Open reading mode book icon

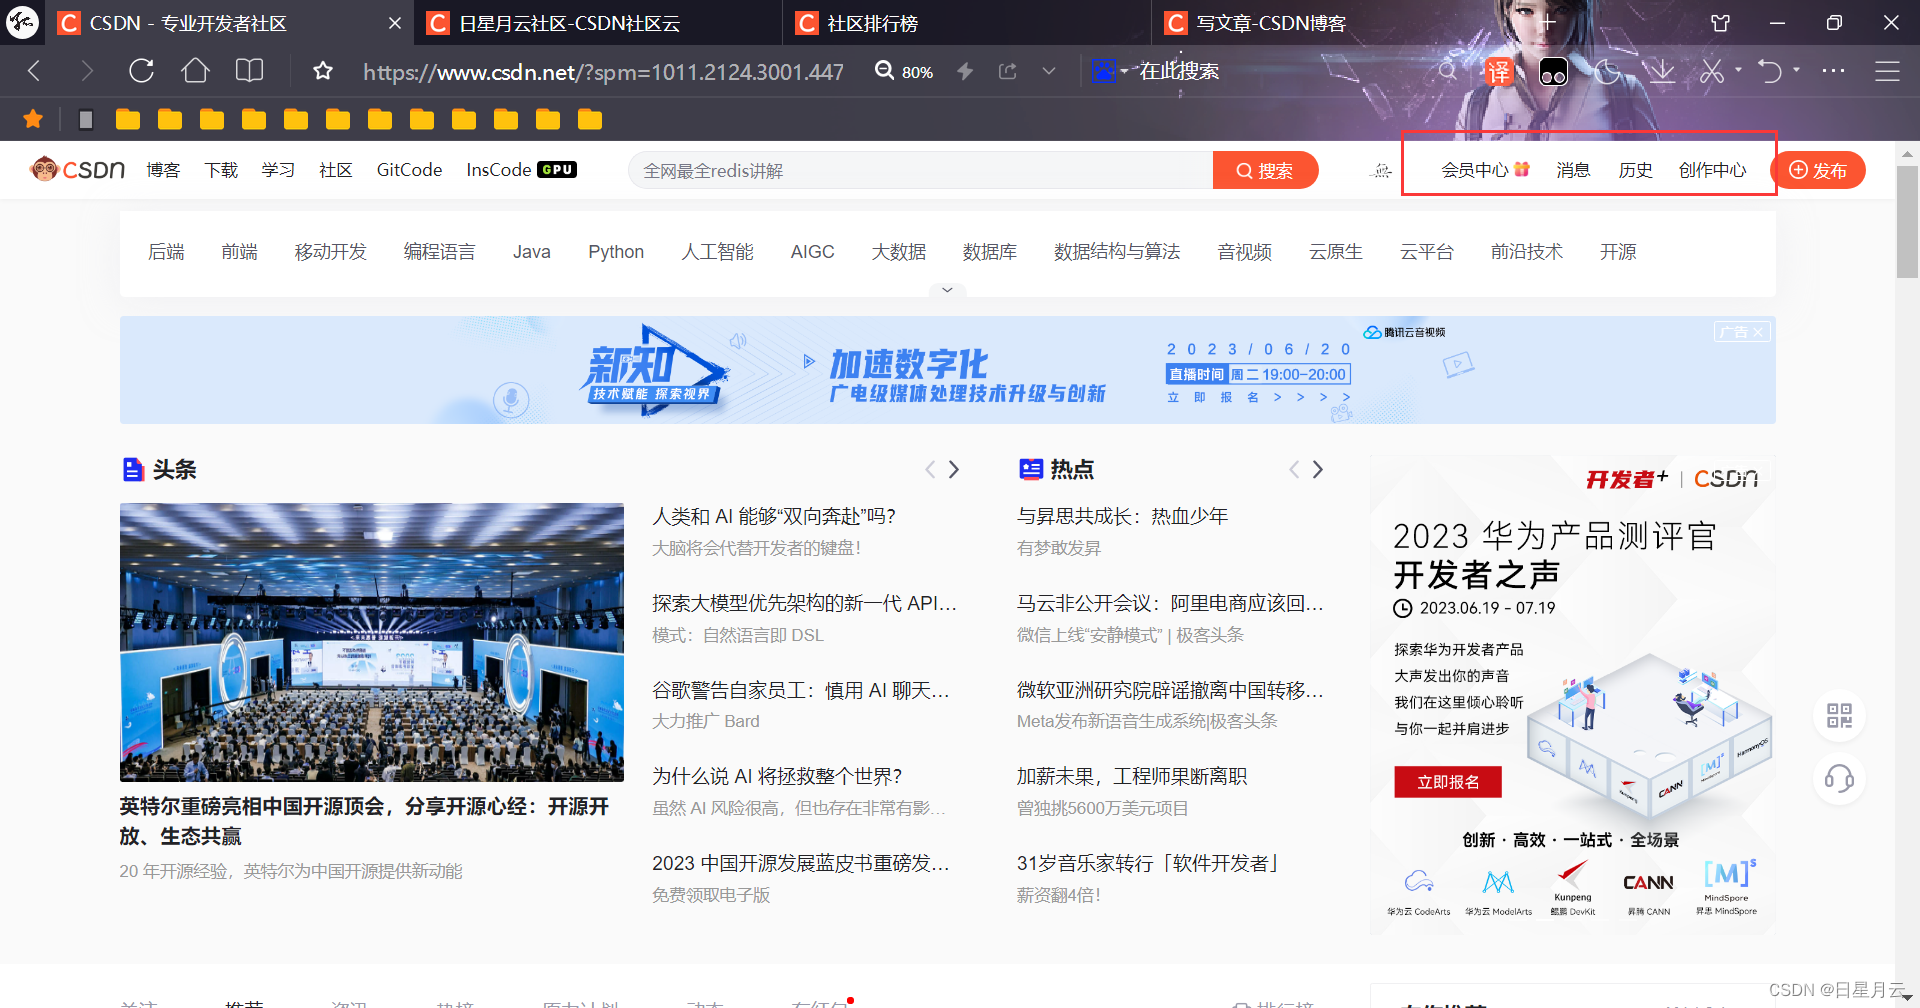tap(249, 71)
